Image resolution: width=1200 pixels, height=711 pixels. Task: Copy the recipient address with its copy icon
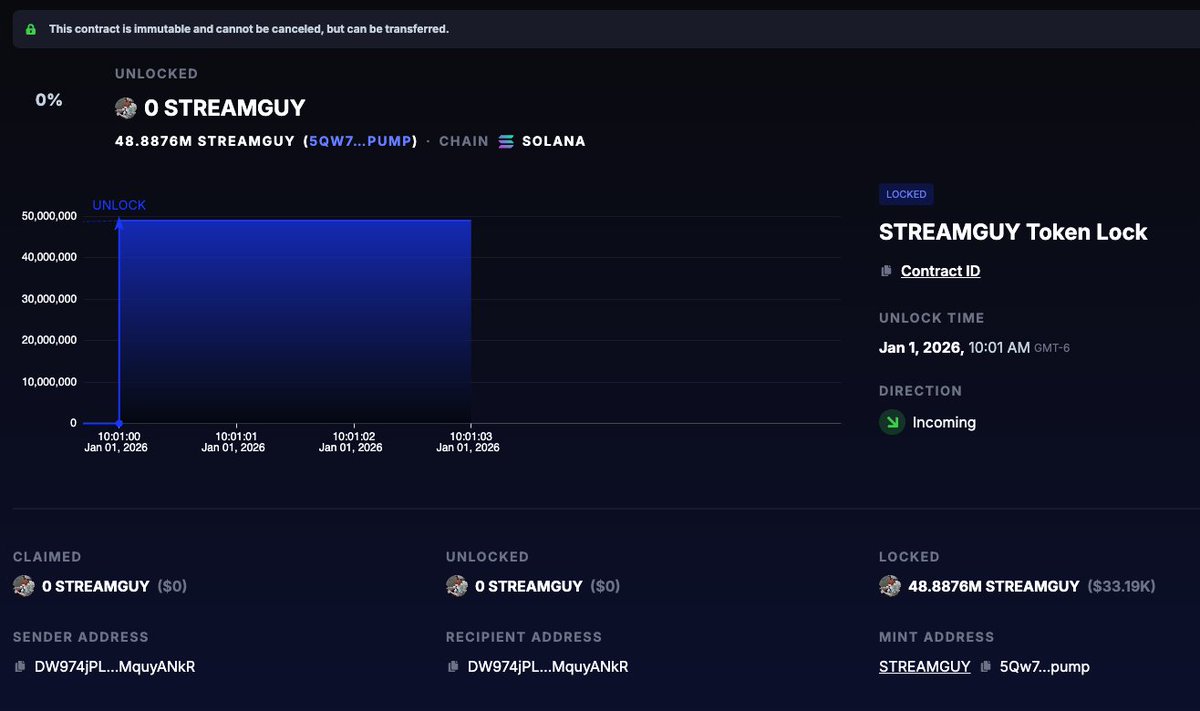tap(453, 667)
